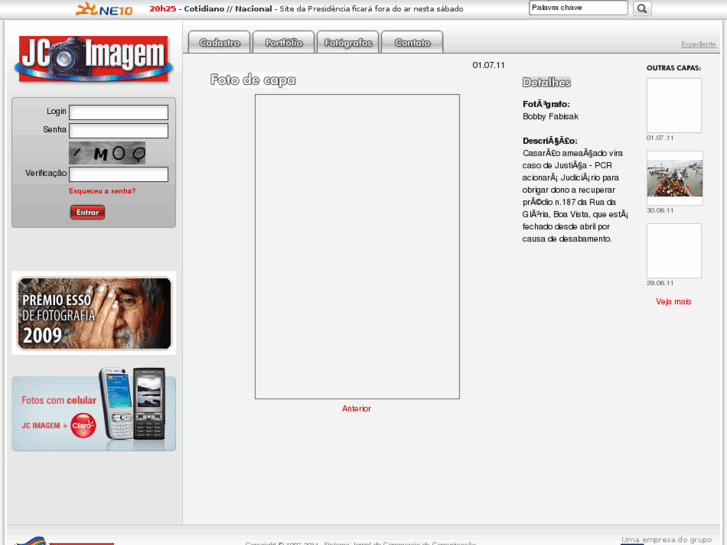Open the news headline about Site da Presidência
This screenshot has height=545, width=727.
pos(371,9)
